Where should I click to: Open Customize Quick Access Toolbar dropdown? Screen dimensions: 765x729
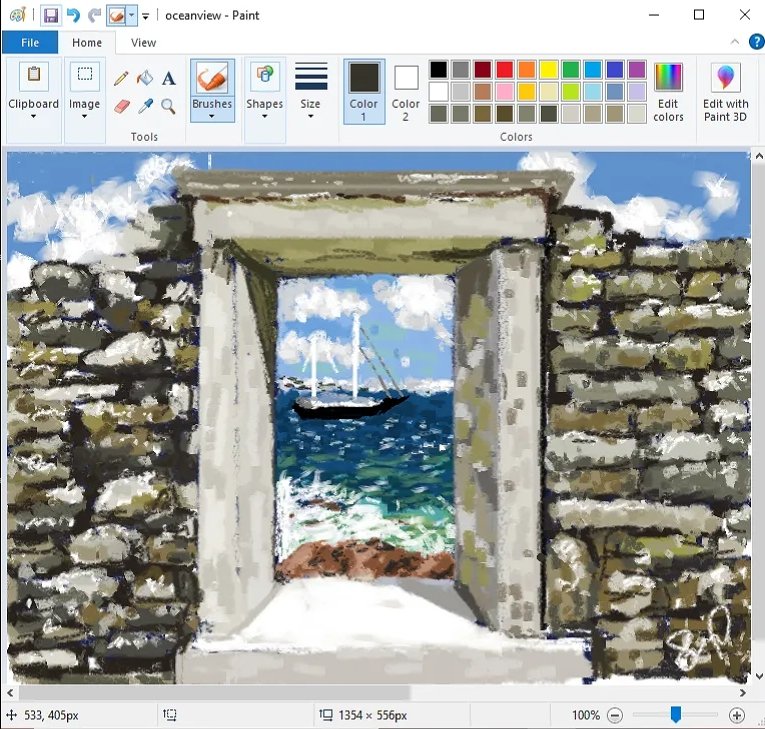click(145, 16)
